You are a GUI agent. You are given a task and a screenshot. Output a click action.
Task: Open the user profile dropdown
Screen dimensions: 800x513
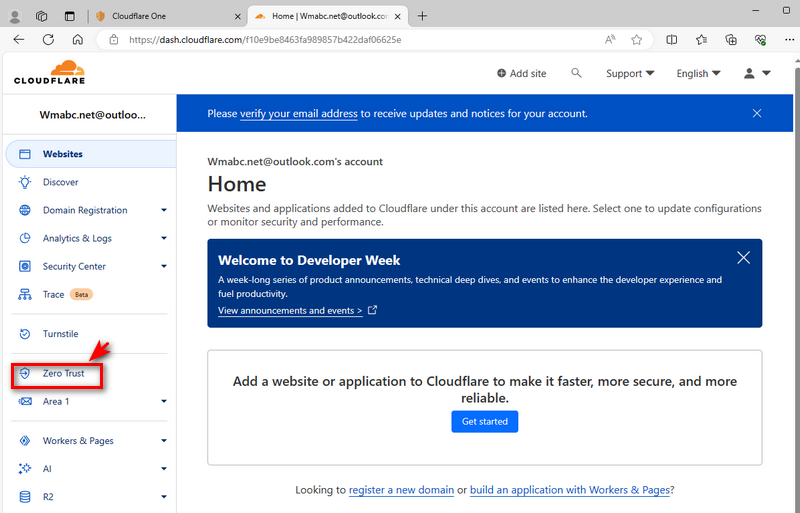(757, 74)
